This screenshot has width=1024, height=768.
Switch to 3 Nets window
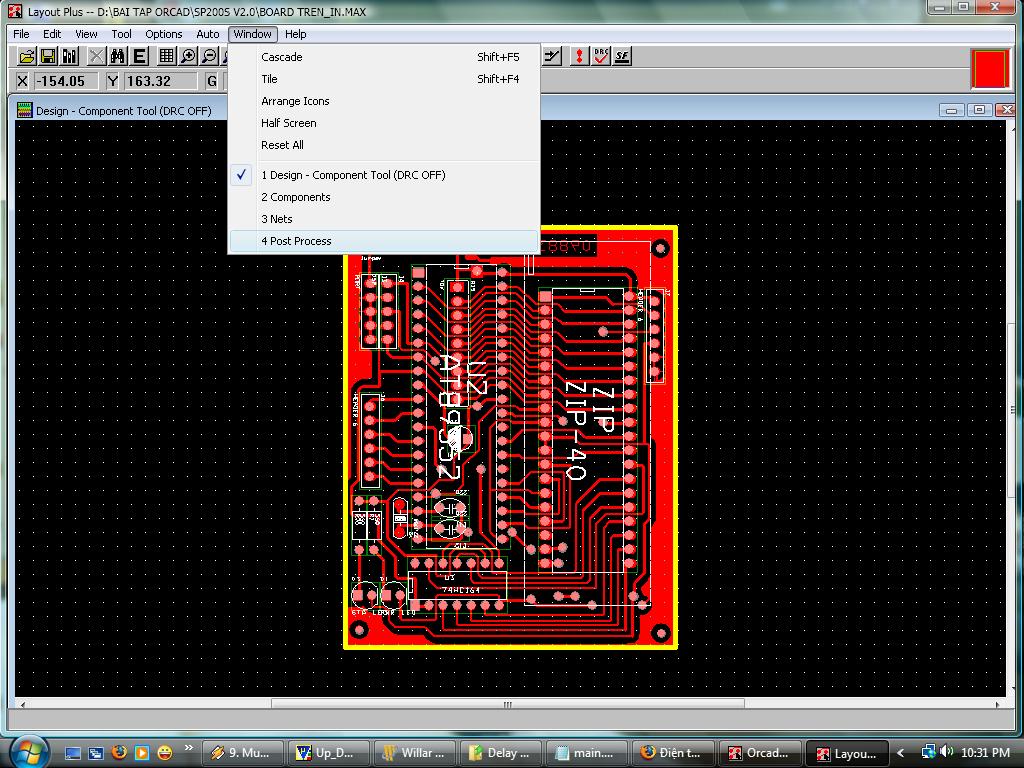coord(384,219)
